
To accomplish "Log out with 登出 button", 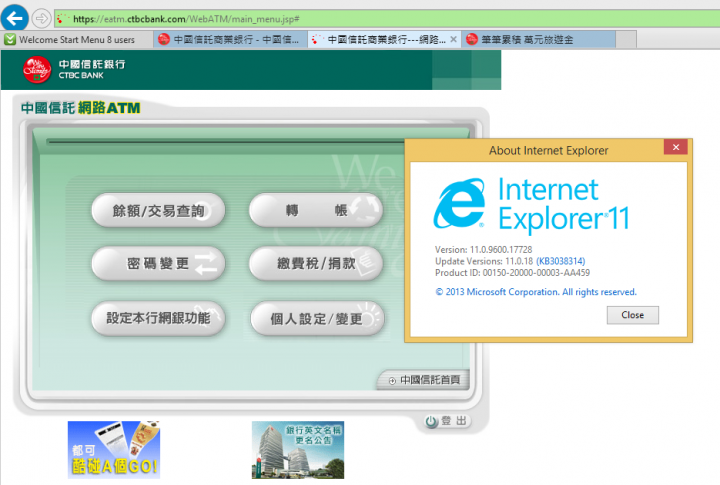I will click(447, 421).
